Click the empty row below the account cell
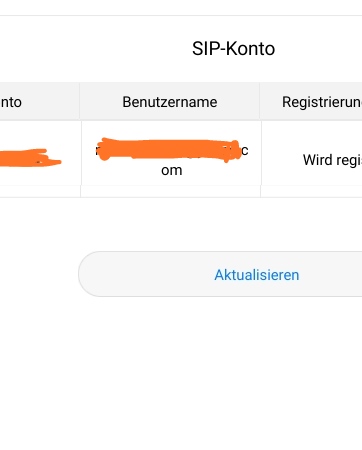Viewport: 362px width, 450px height. click(40, 191)
